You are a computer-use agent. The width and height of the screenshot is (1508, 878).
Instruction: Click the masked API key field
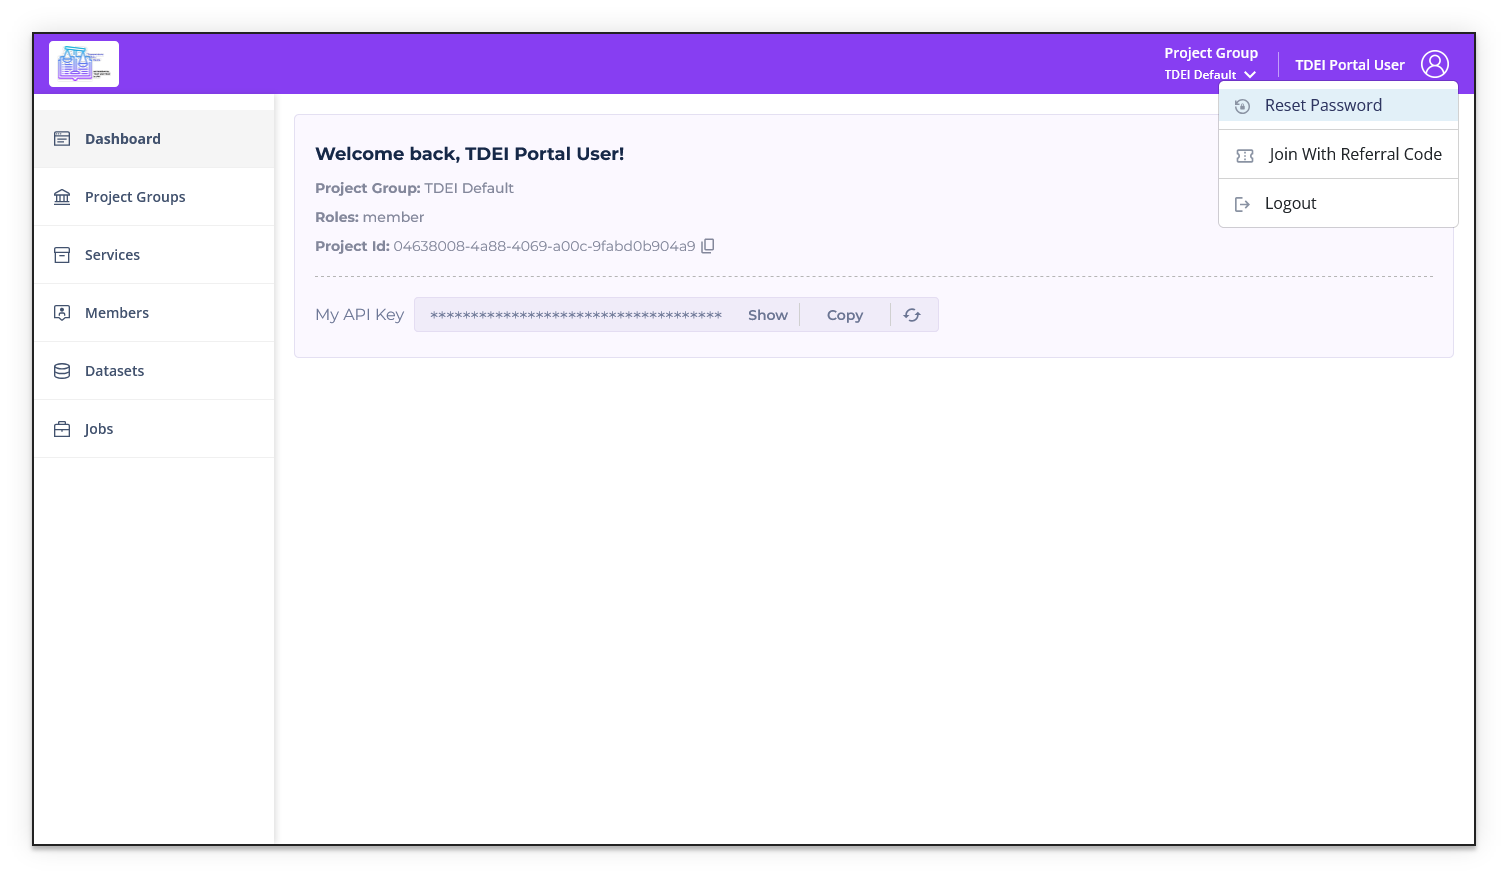[575, 314]
